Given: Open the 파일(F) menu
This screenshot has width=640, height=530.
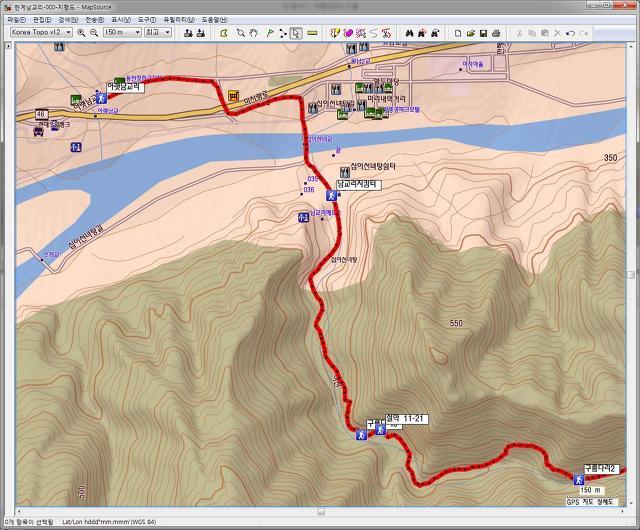Looking at the screenshot, I should click(16, 20).
